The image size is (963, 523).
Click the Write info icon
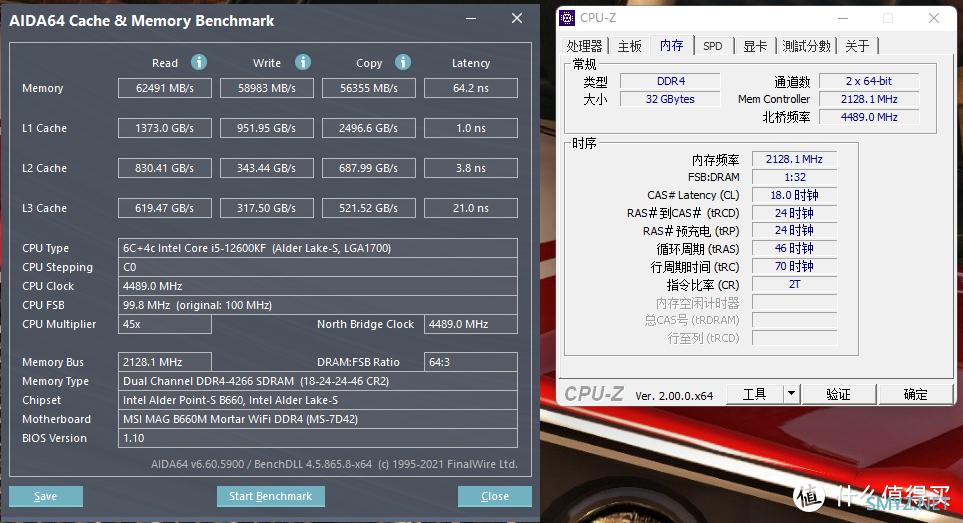[x=303, y=62]
